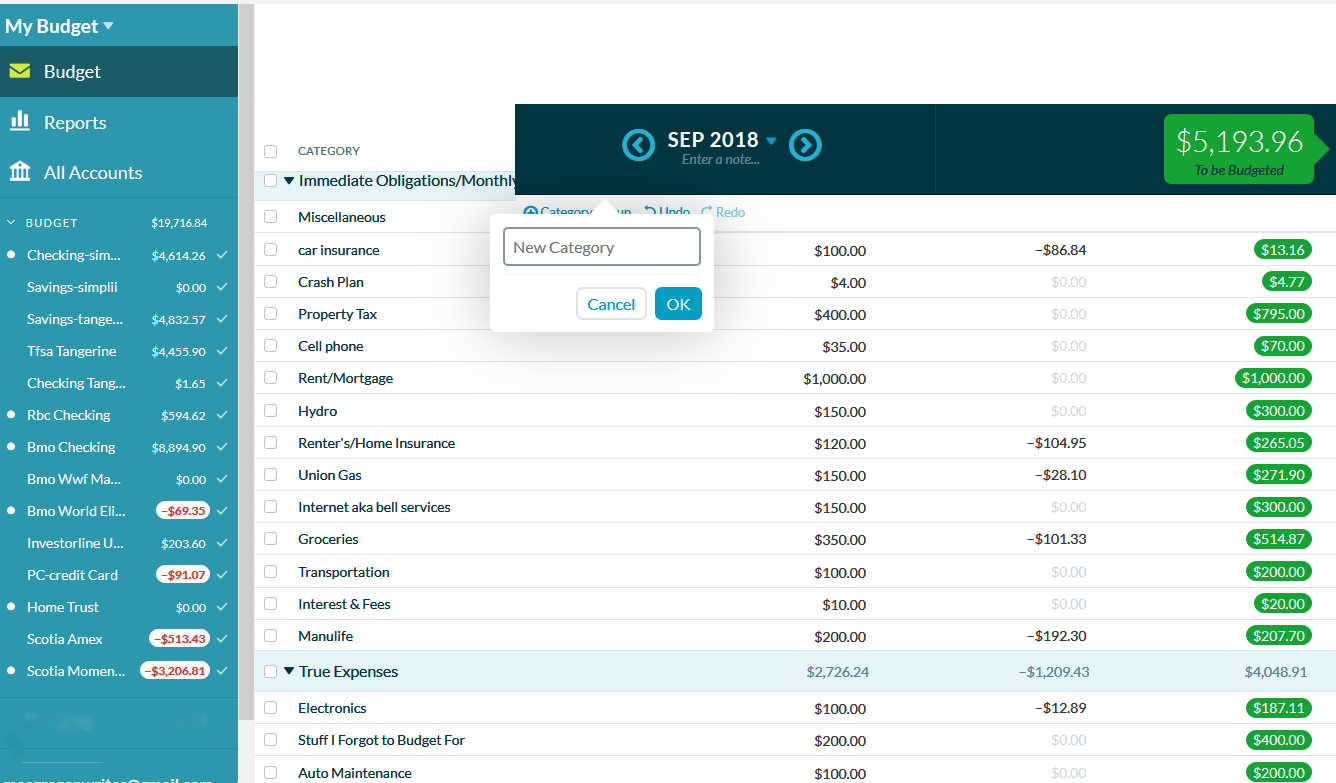Click the sidebar vertical scrollbar
The image size is (1336, 783).
tap(246, 360)
